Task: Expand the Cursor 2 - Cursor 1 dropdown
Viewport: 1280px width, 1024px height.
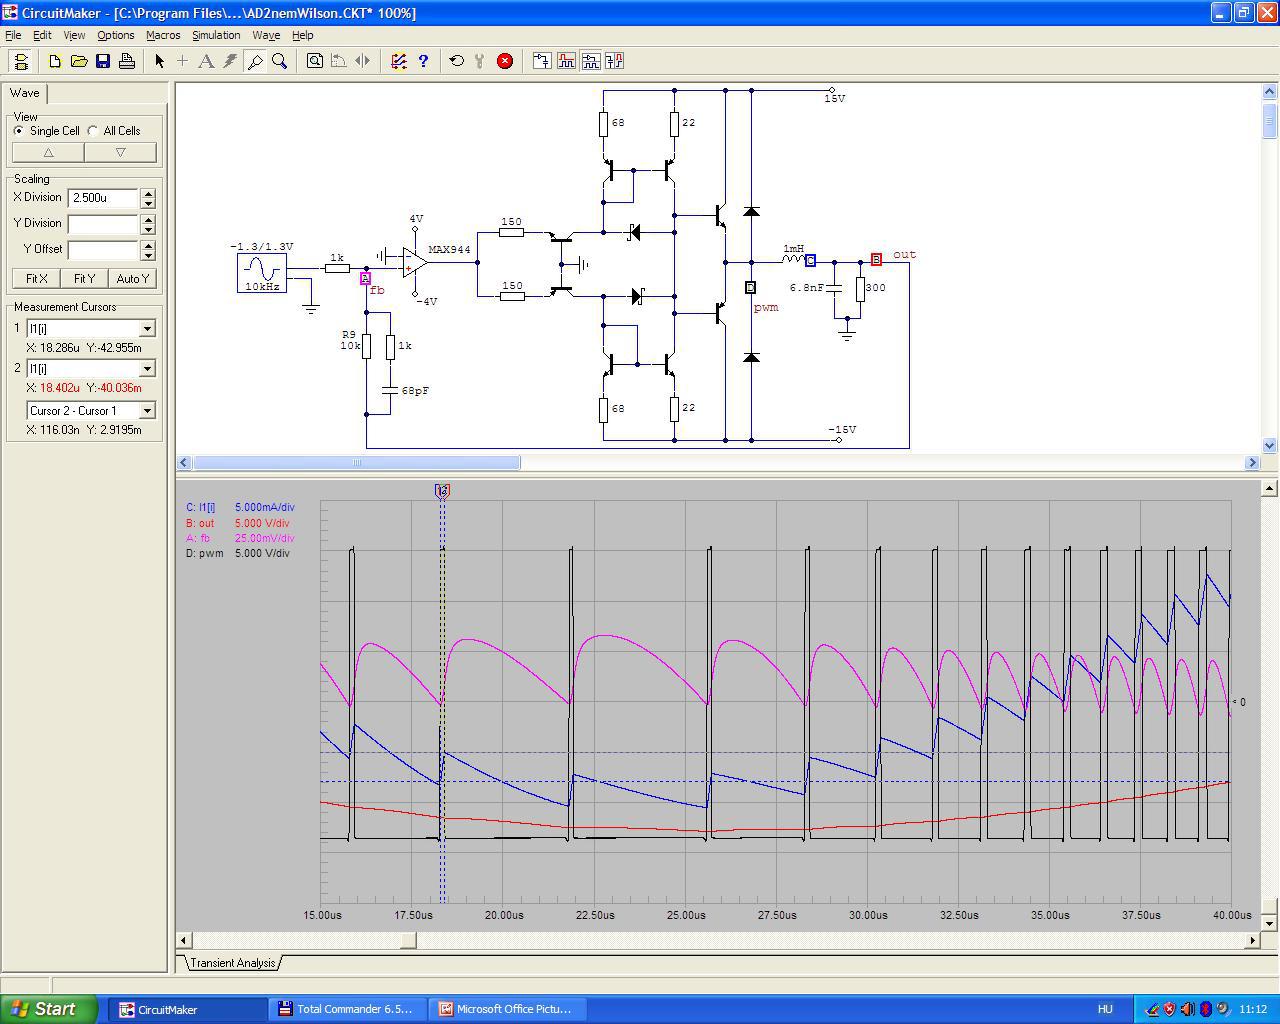Action: (x=147, y=411)
